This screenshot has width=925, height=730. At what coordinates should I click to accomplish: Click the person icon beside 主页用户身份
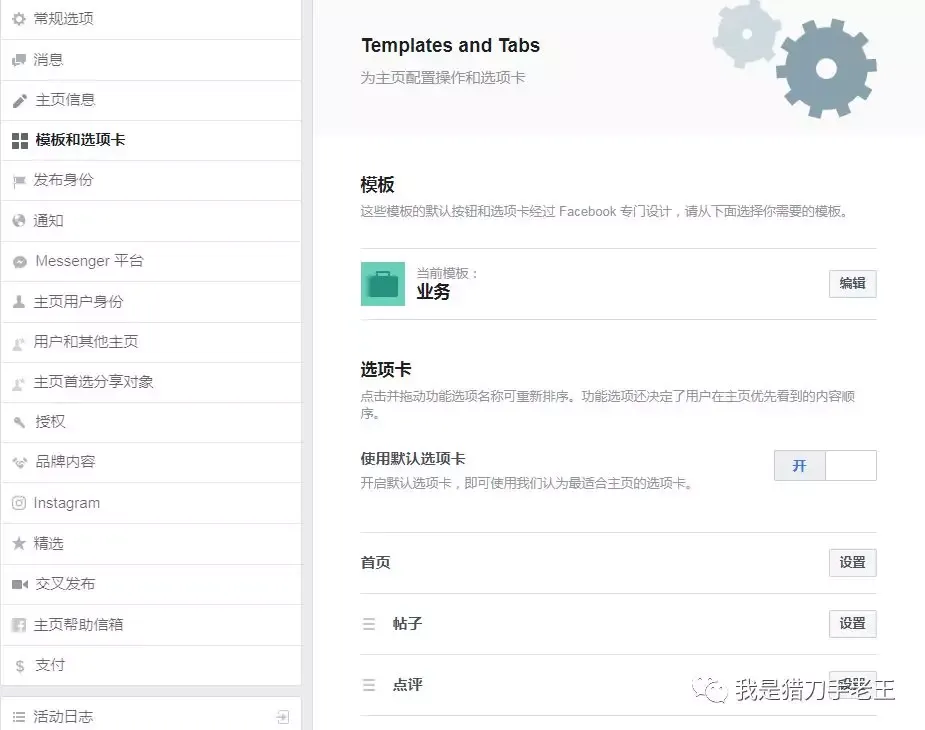pos(19,302)
